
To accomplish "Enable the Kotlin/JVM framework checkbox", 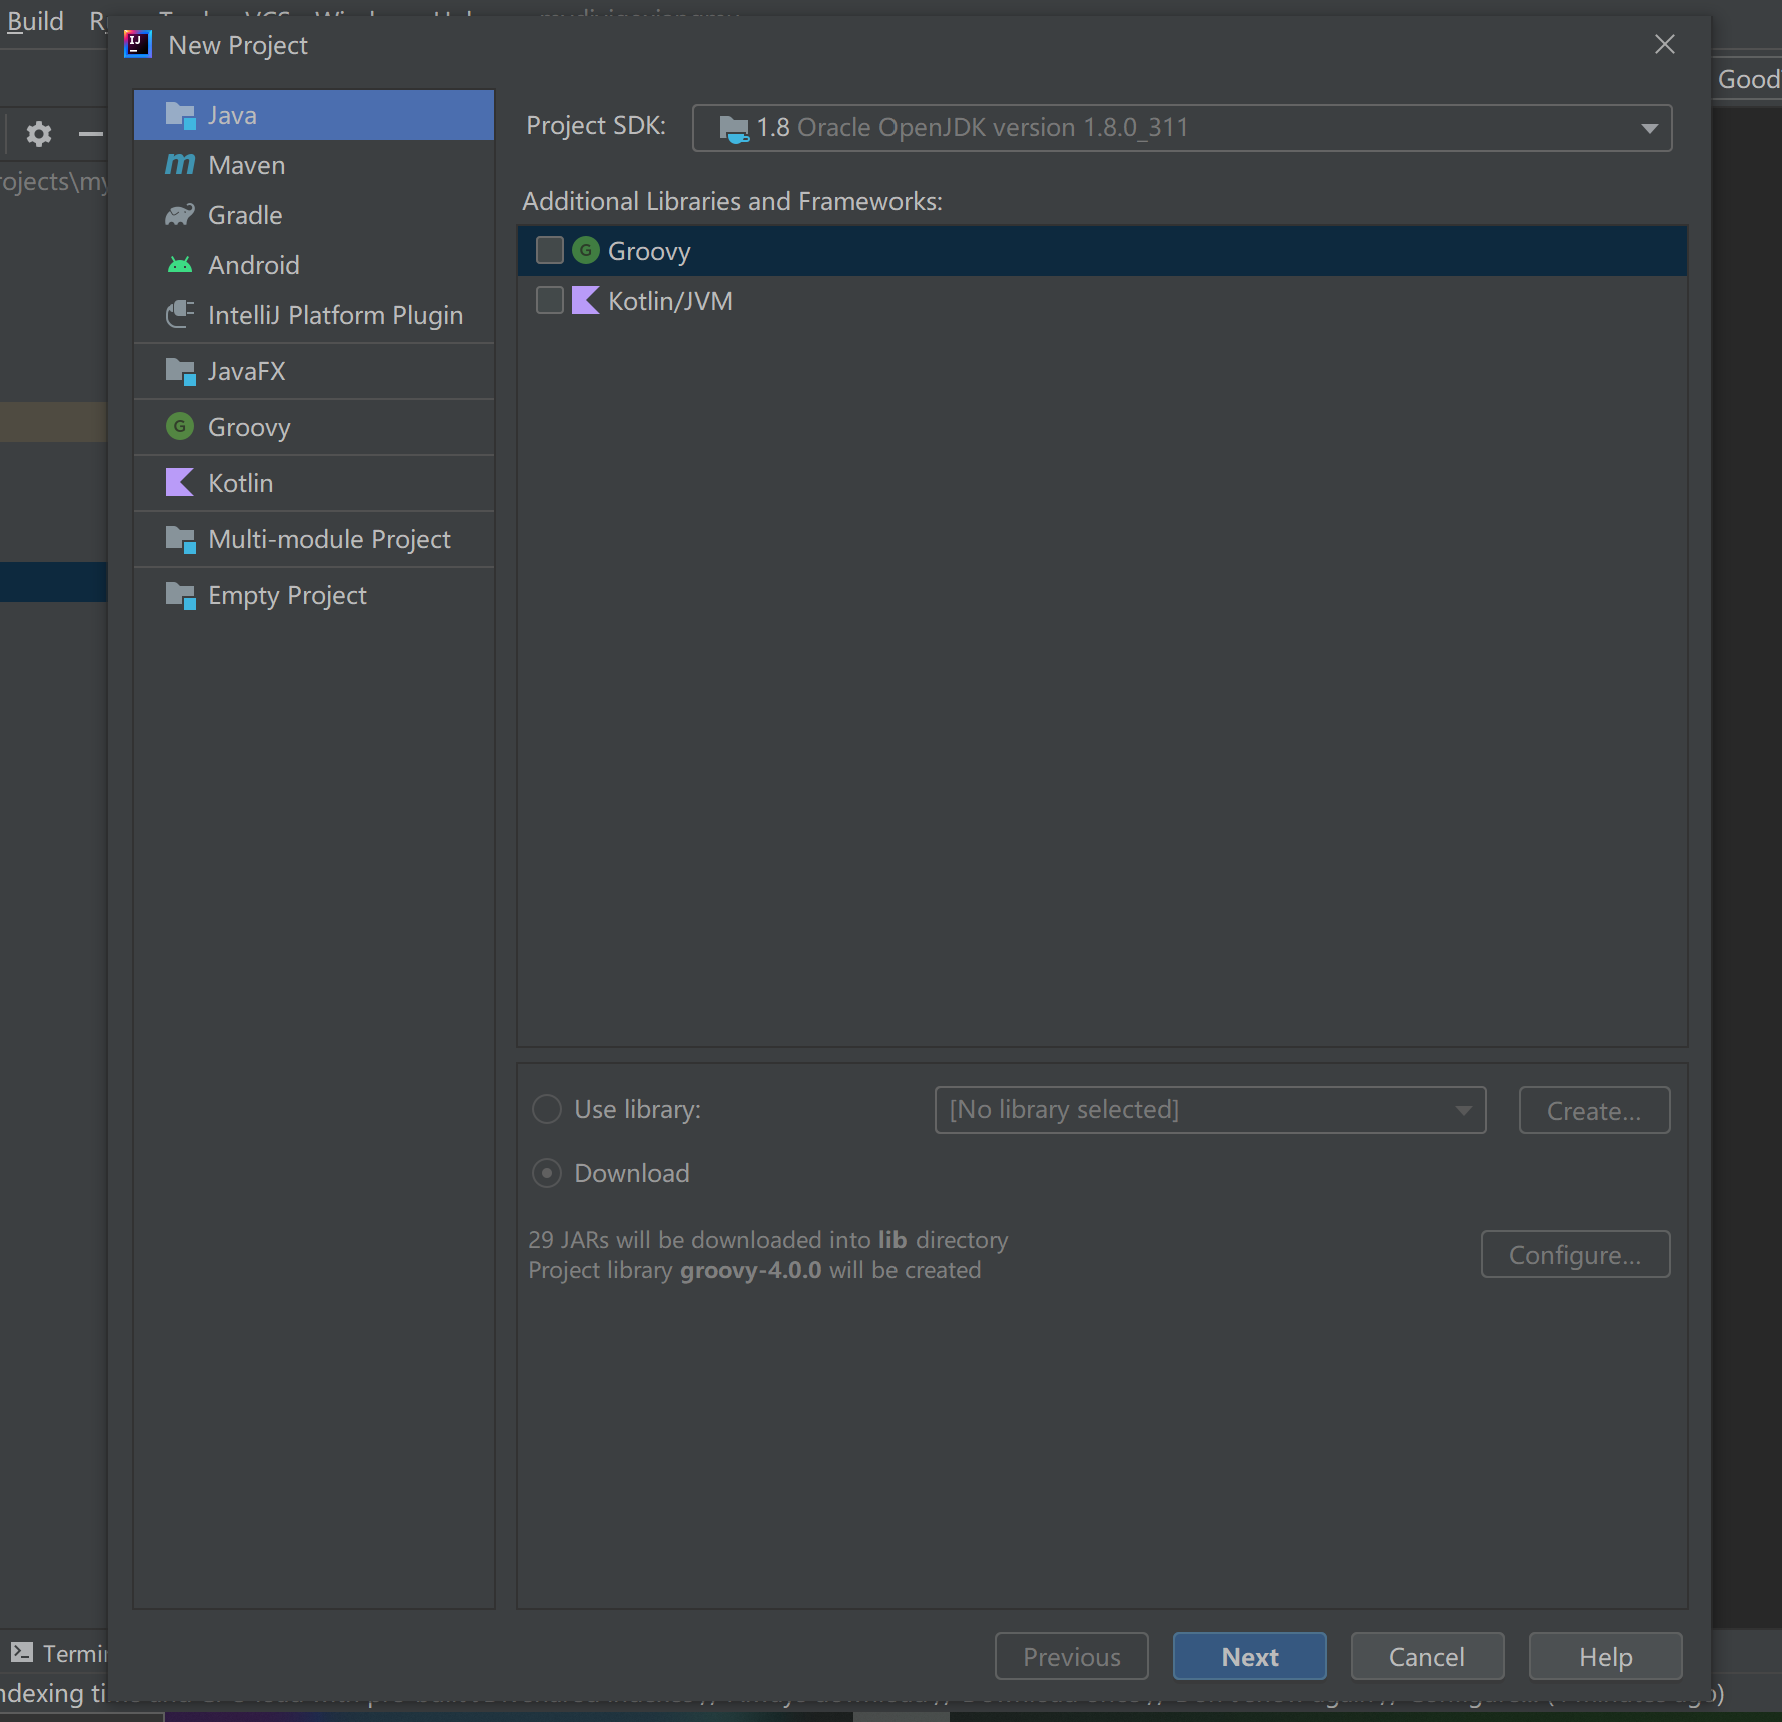I will (x=550, y=300).
